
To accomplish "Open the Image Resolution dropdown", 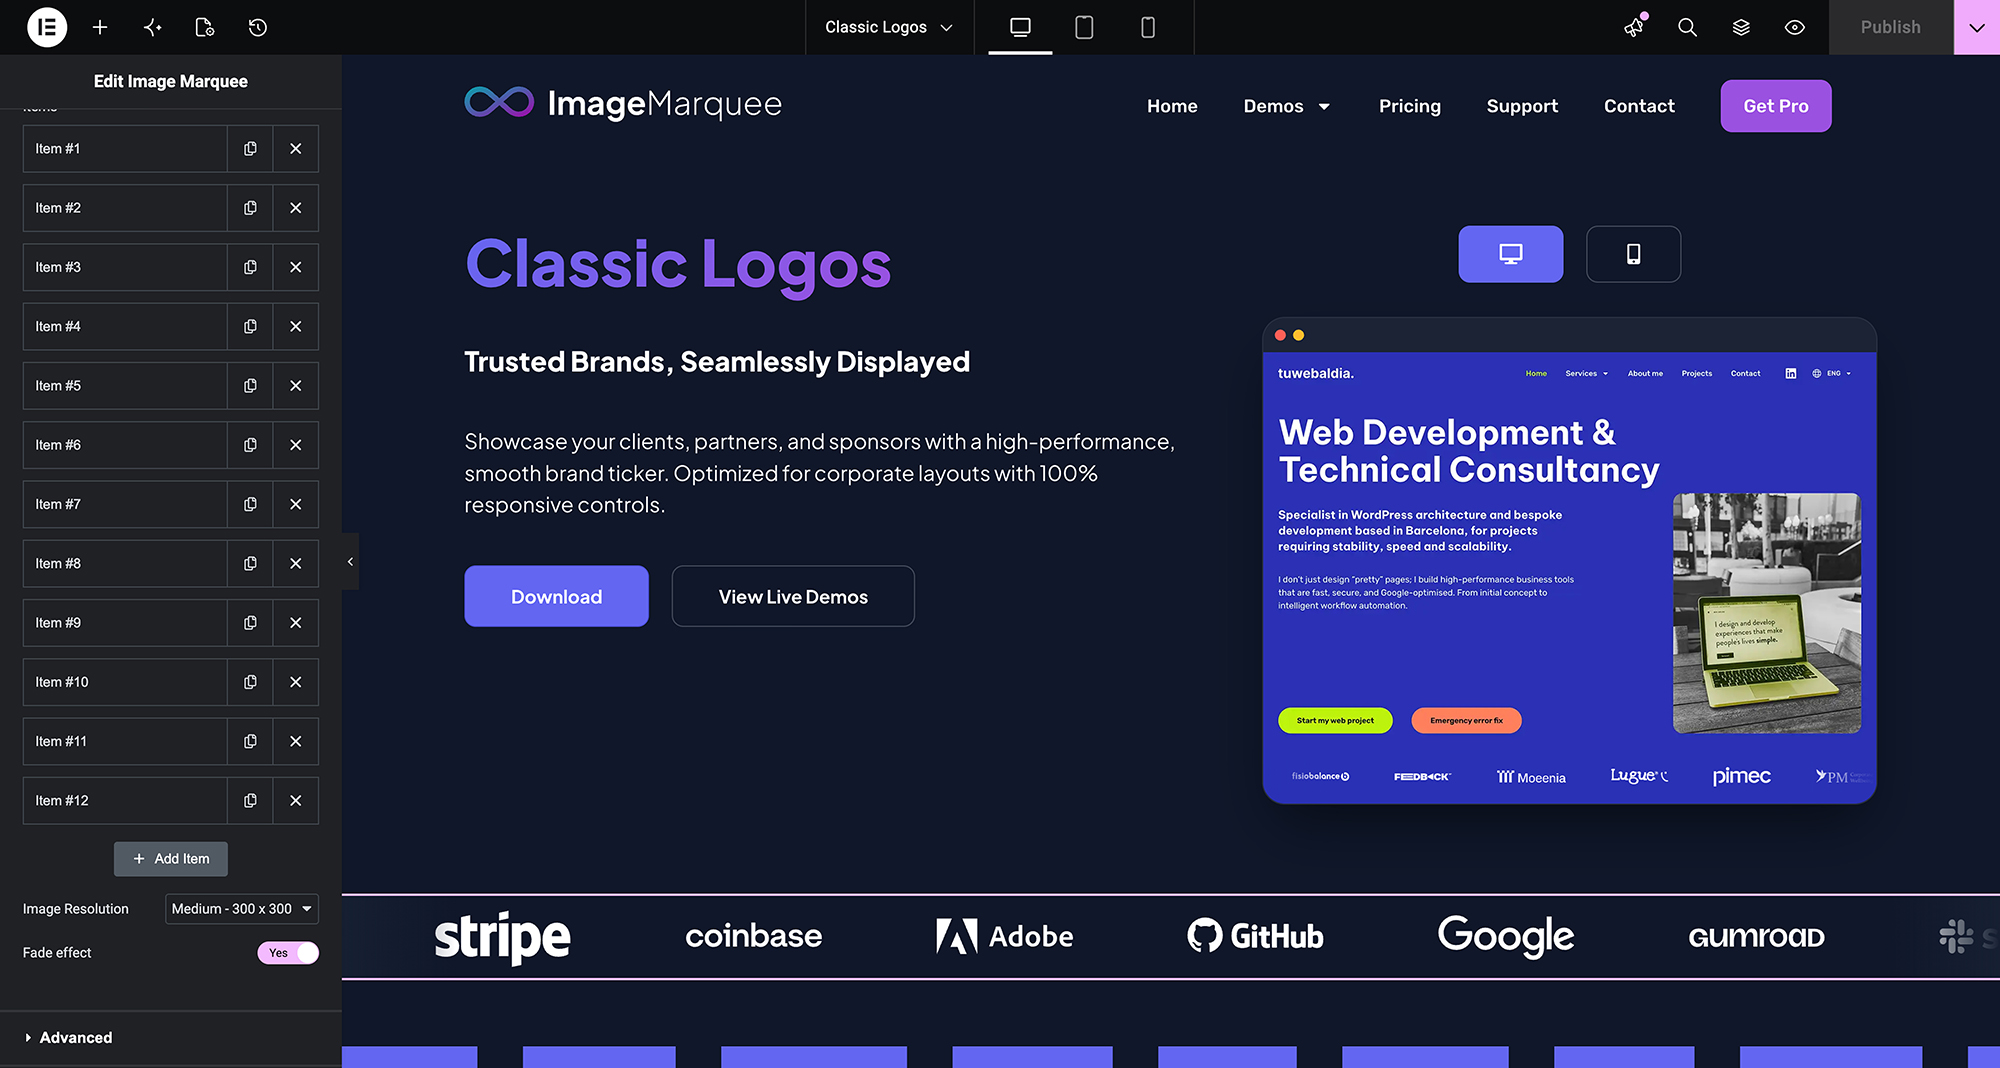I will [242, 909].
